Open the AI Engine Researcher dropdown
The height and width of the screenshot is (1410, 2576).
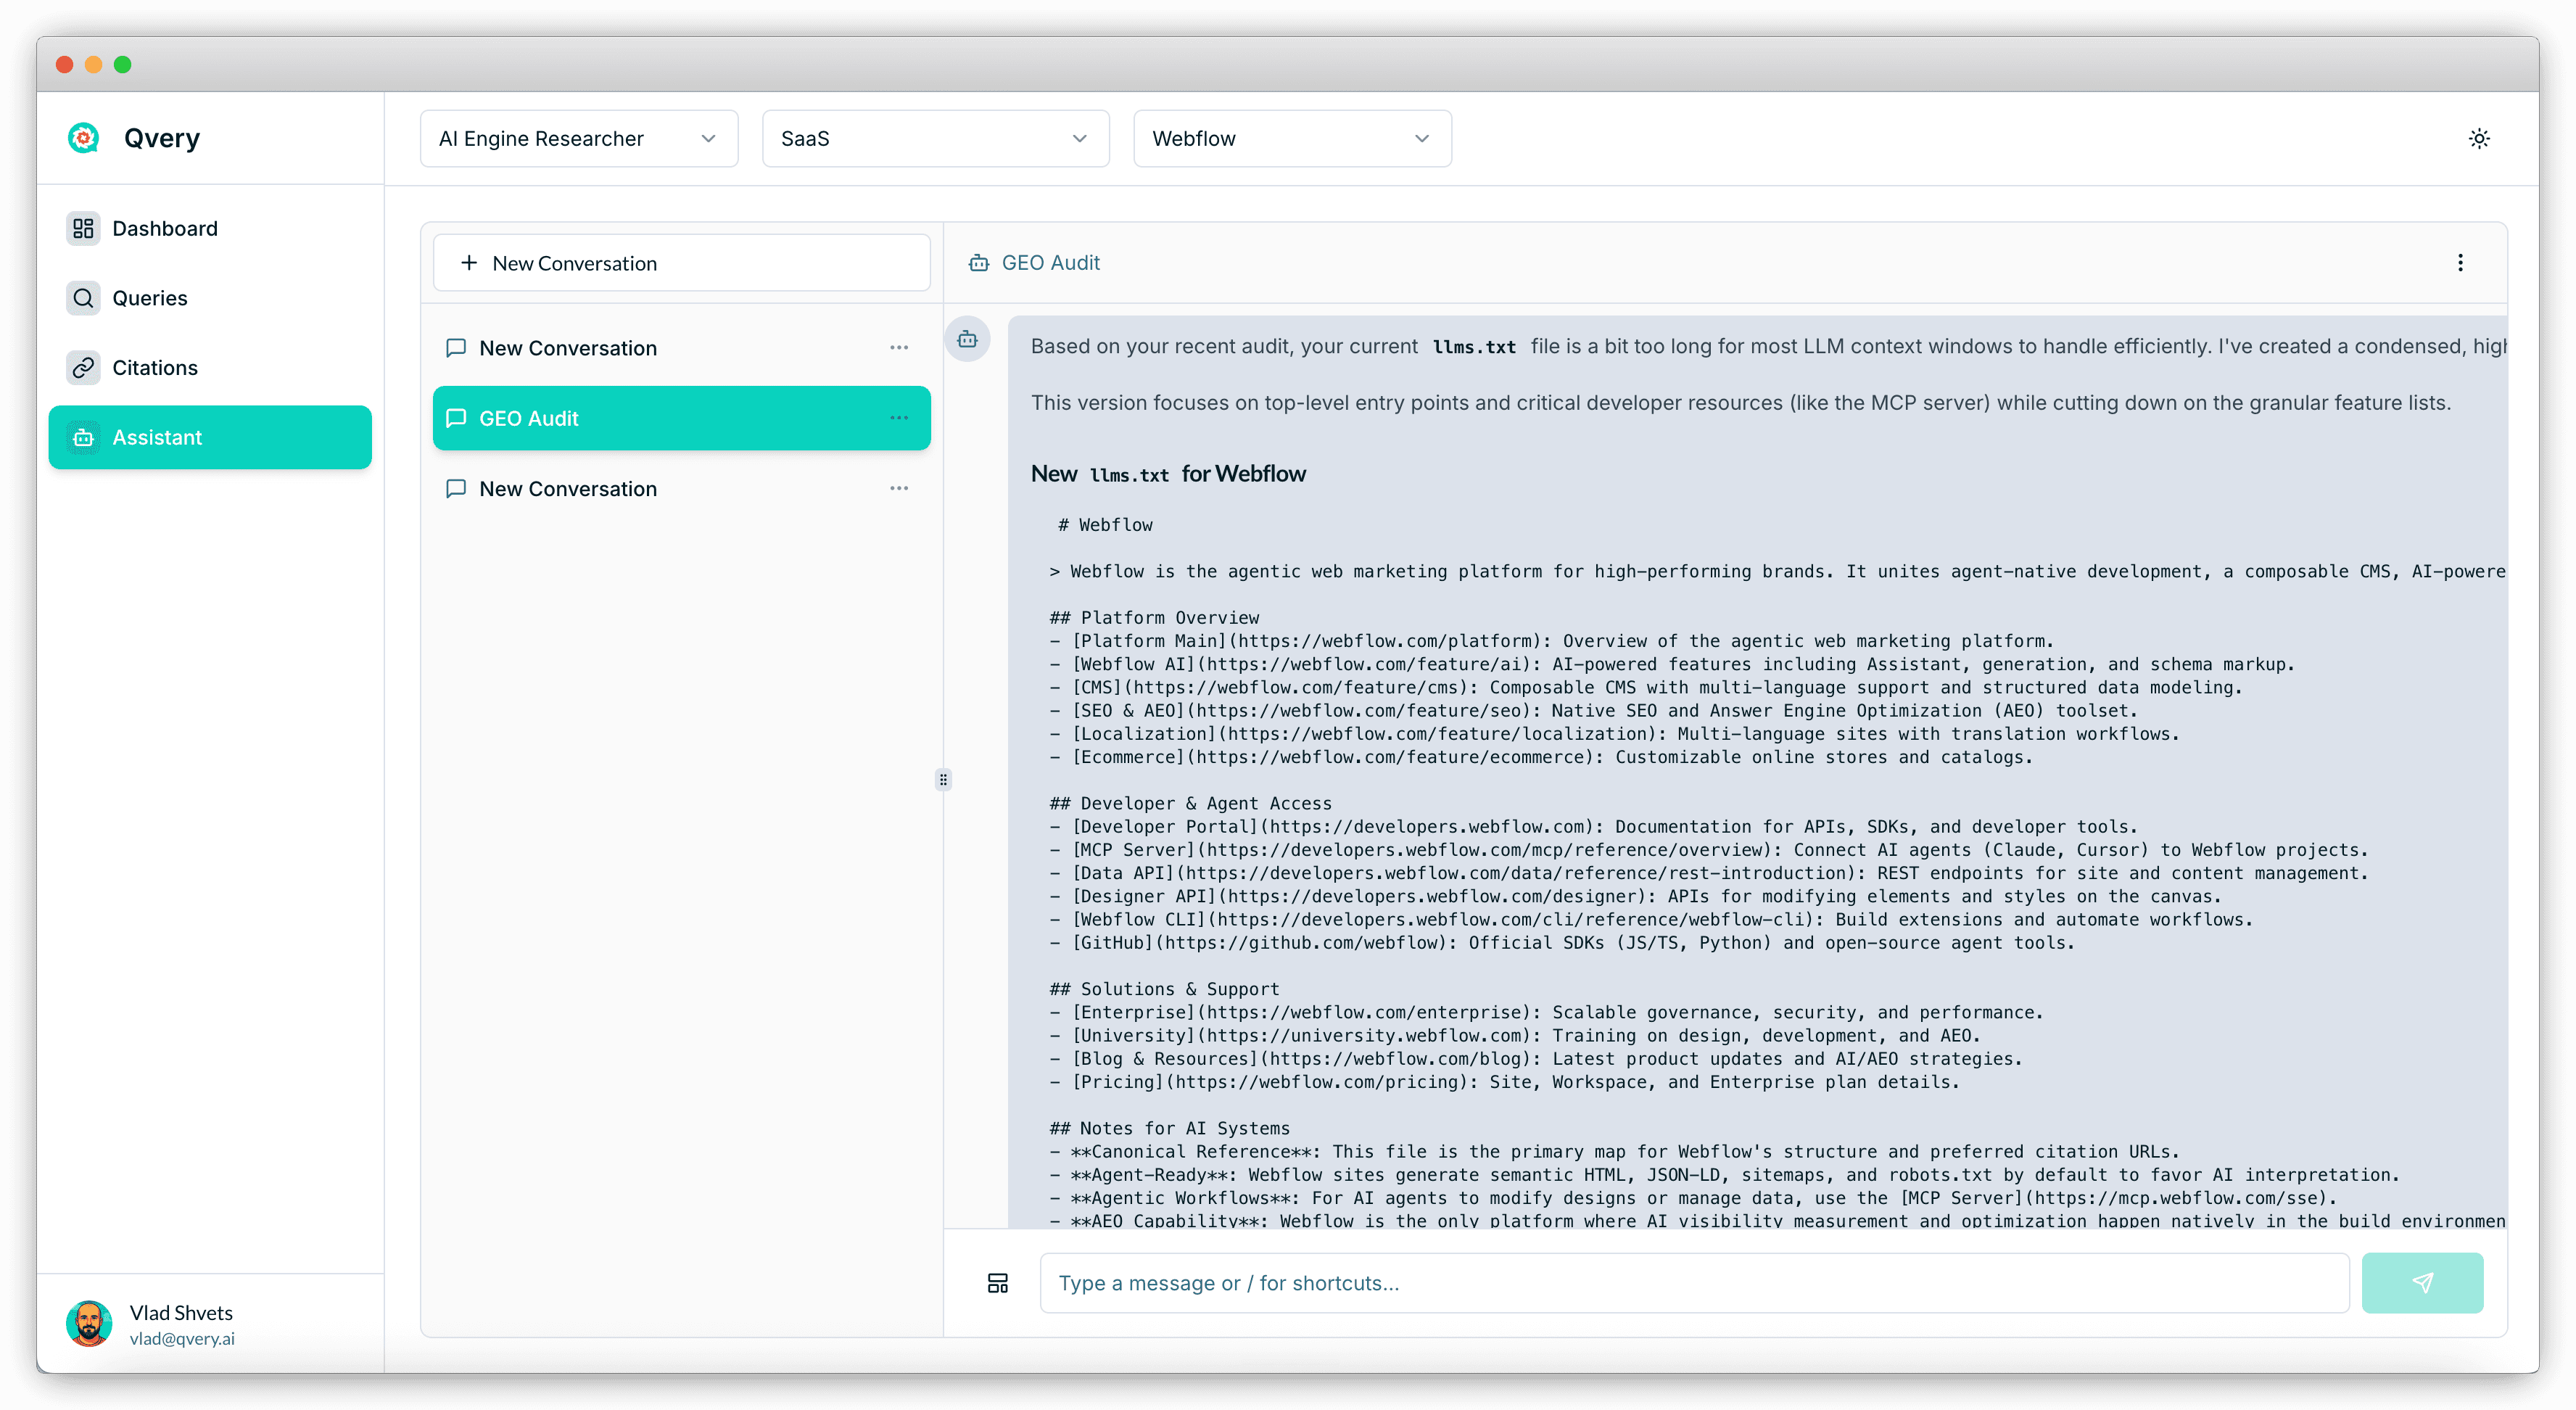[579, 139]
